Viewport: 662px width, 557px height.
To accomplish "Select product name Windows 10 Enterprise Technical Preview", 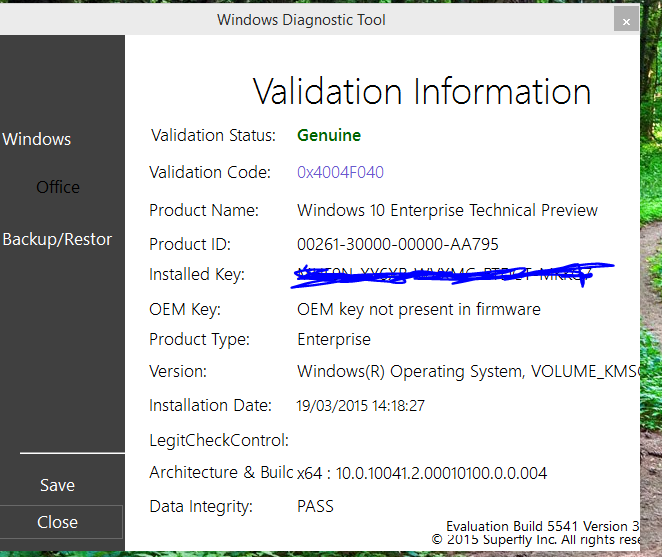I will [x=447, y=210].
